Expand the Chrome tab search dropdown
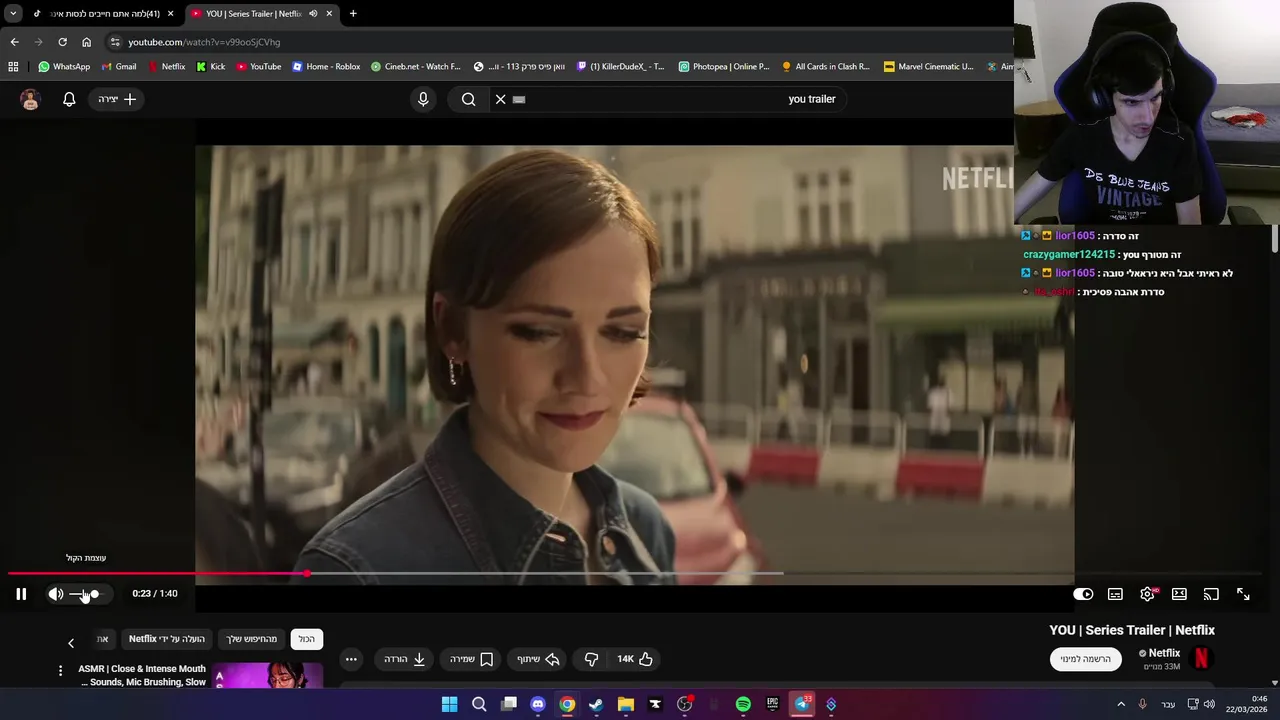 13,14
